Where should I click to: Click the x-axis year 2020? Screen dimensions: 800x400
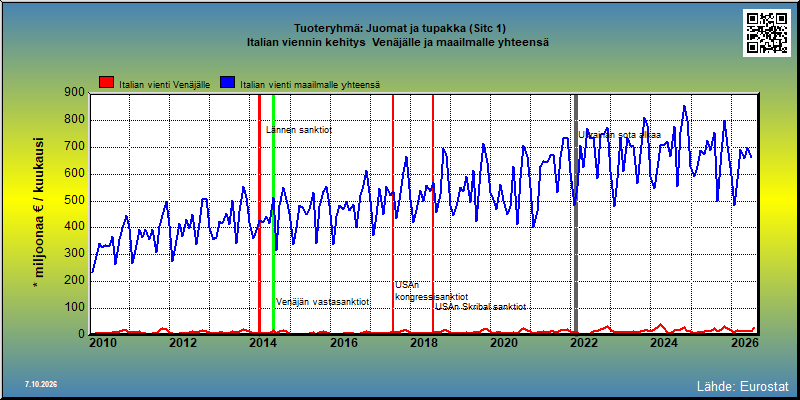point(504,343)
